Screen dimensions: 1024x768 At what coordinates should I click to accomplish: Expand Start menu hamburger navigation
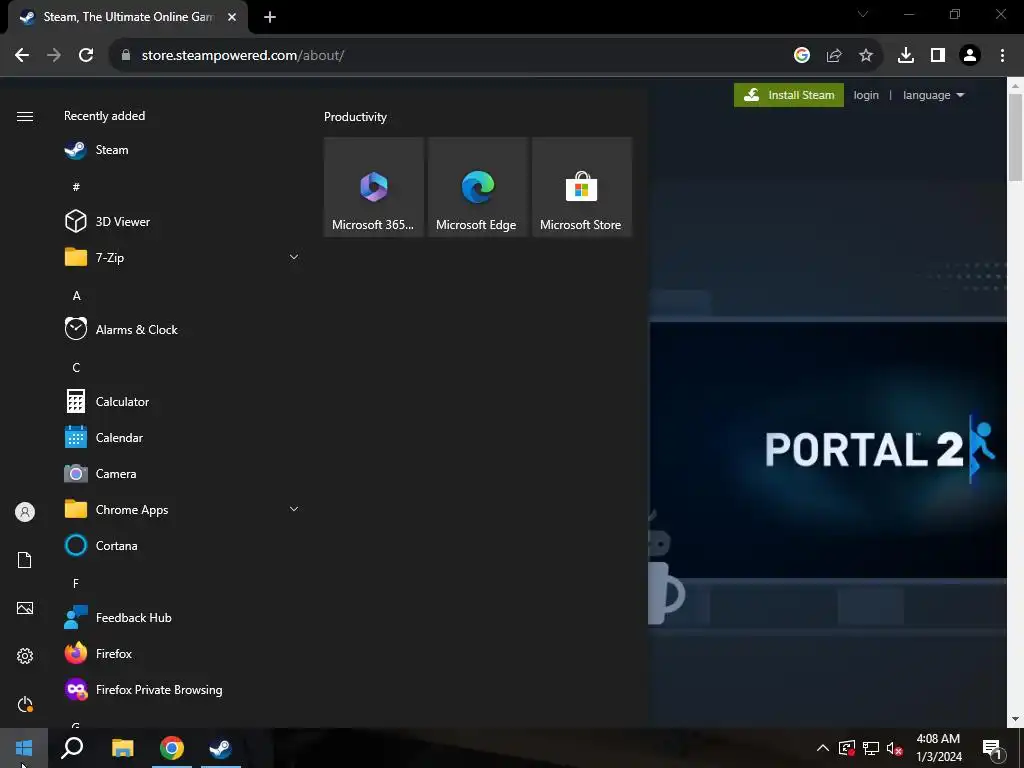click(x=25, y=116)
